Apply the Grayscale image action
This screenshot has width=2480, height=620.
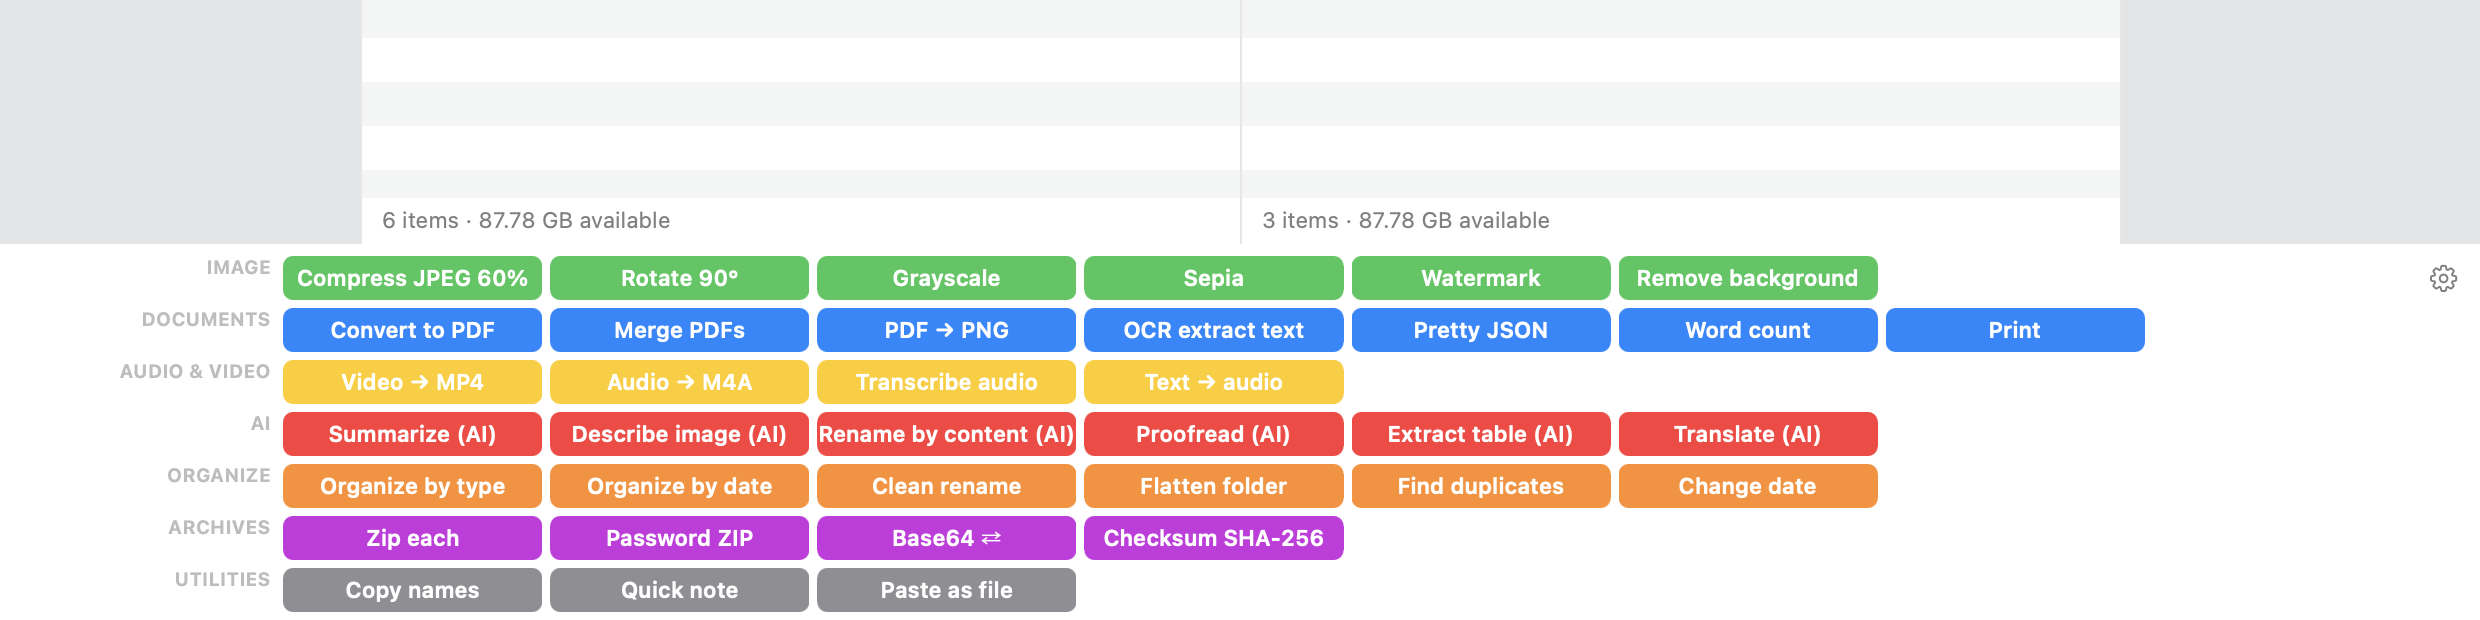(946, 278)
